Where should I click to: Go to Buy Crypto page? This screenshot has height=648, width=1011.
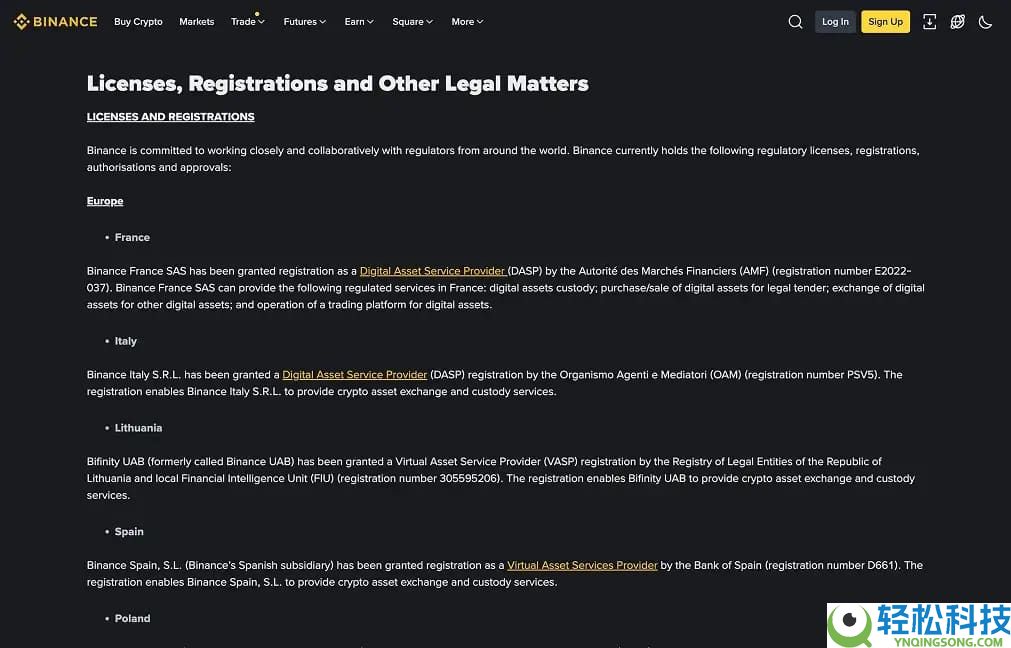pos(138,22)
